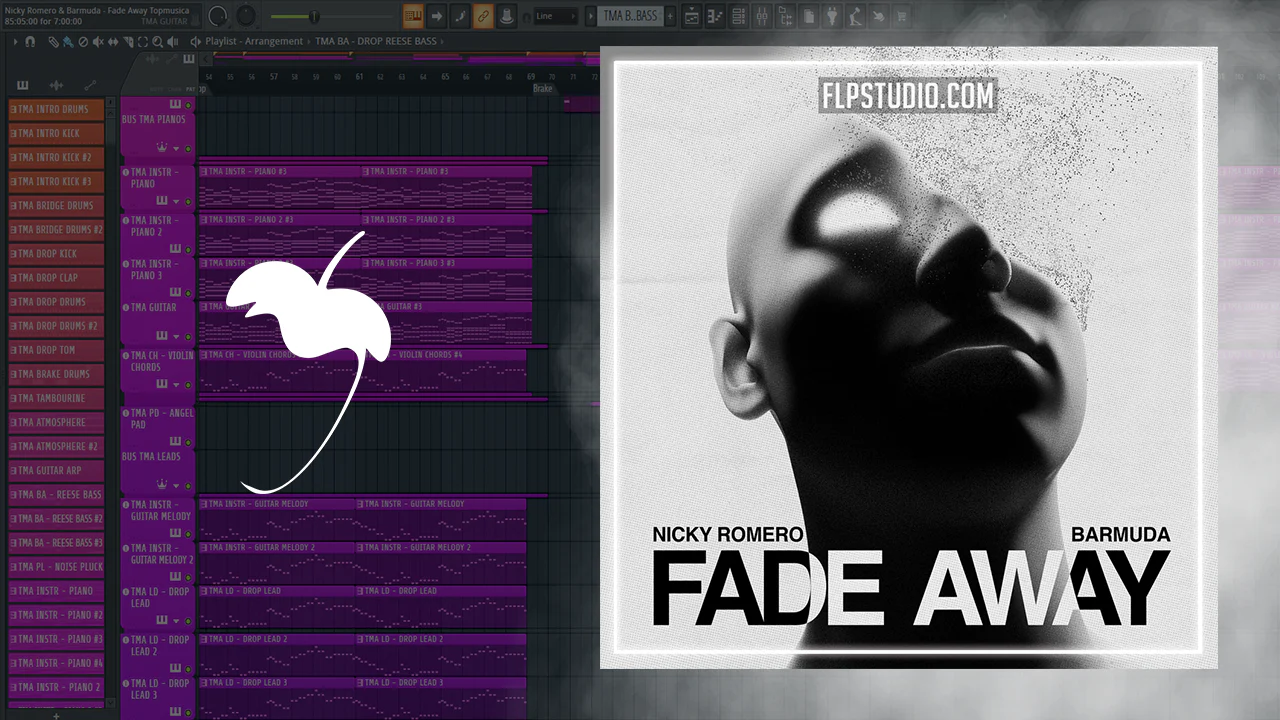Toggle mute LED on TMA PD - ANGEL PAD
This screenshot has height=720, width=1280.
187,441
